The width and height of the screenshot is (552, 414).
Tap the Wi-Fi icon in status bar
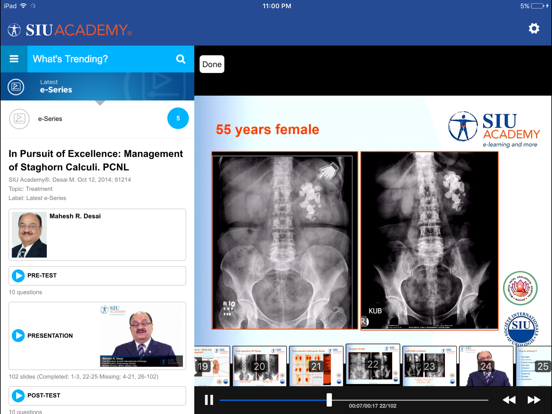pyautogui.click(x=24, y=6)
